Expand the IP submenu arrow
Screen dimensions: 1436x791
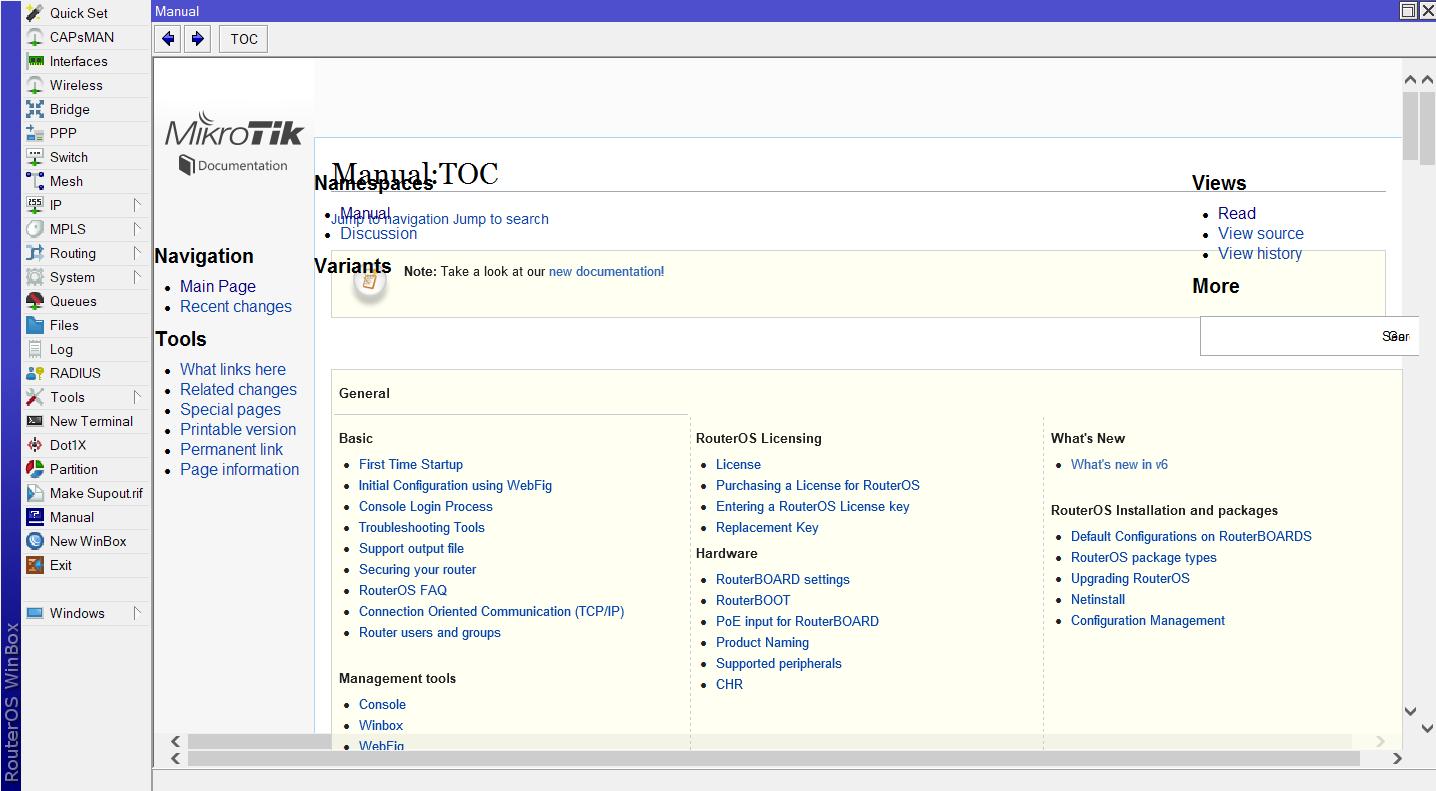click(137, 205)
